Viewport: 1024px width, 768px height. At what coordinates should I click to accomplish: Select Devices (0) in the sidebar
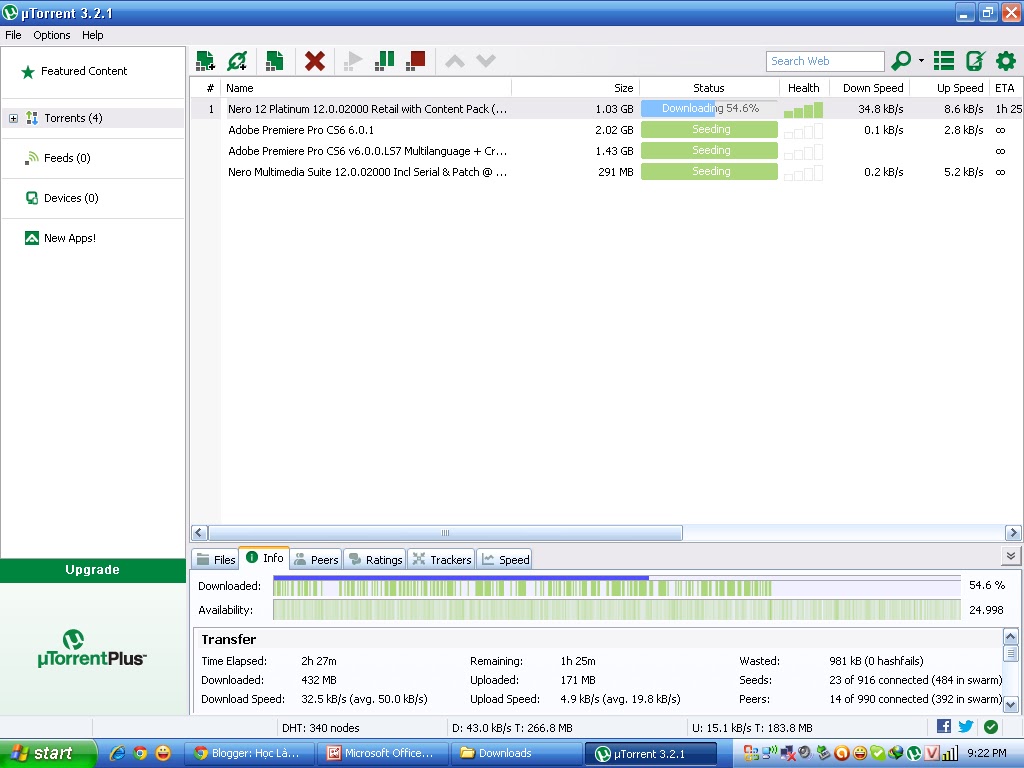coord(71,198)
